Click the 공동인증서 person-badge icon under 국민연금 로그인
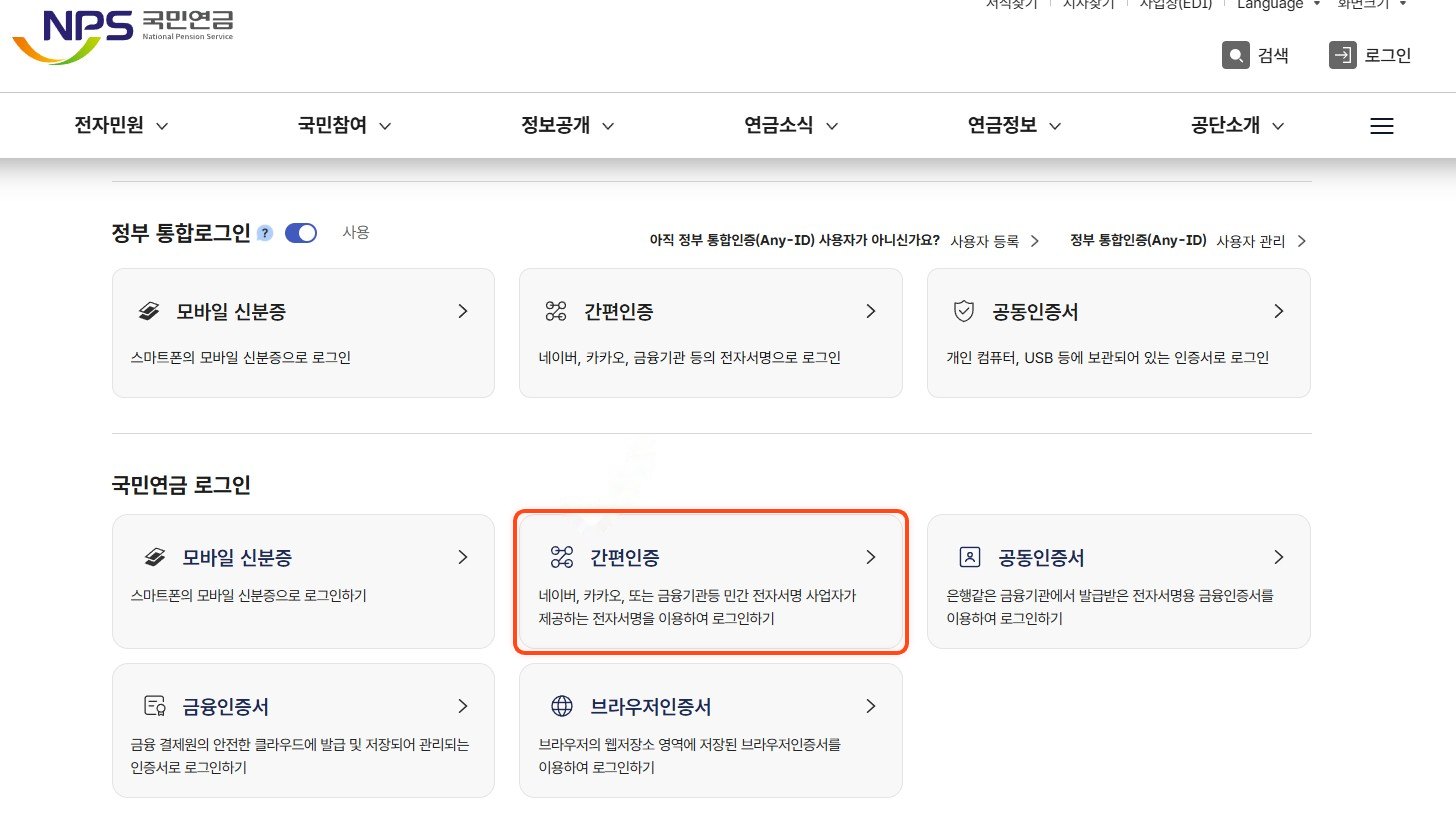 pos(969,557)
